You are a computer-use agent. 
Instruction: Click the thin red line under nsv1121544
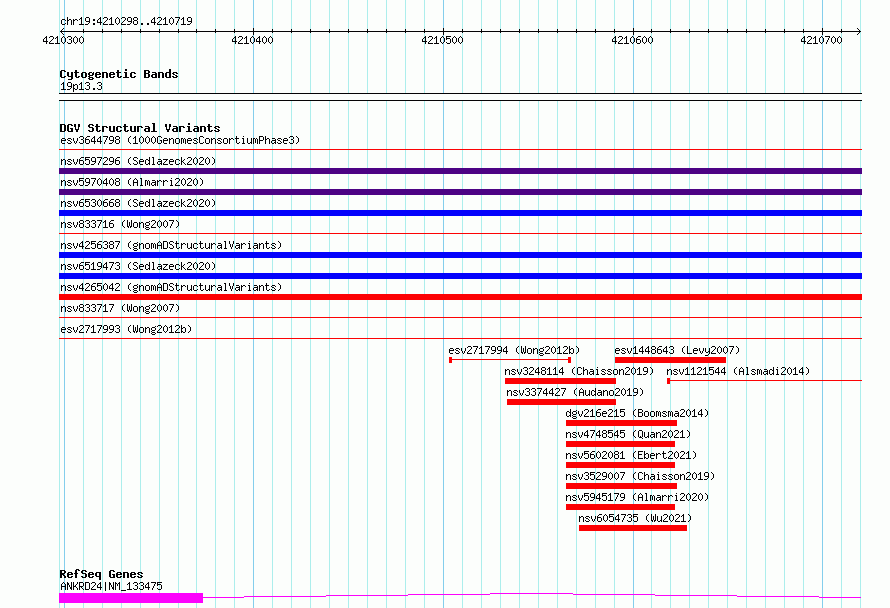[764, 381]
